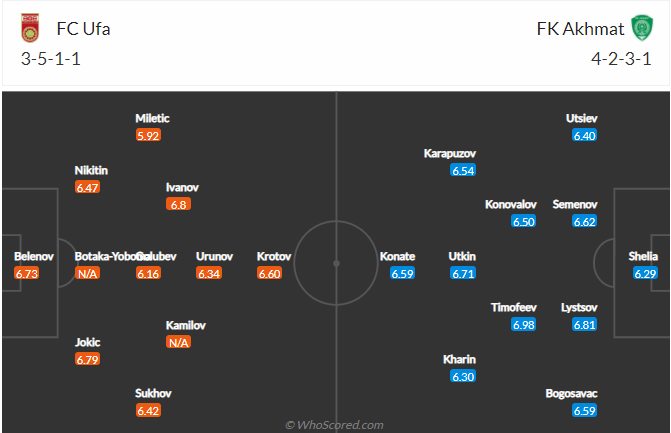This screenshot has width=671, height=433.
Task: Click Utsiev's 6.40 rating badge
Action: (585, 136)
